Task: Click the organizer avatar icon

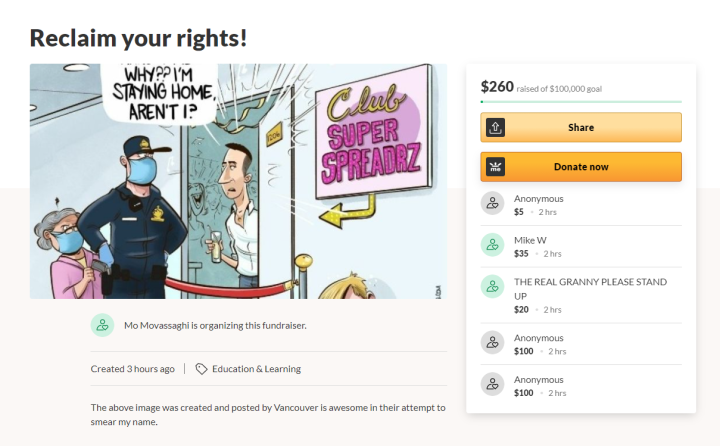Action: pos(102,325)
